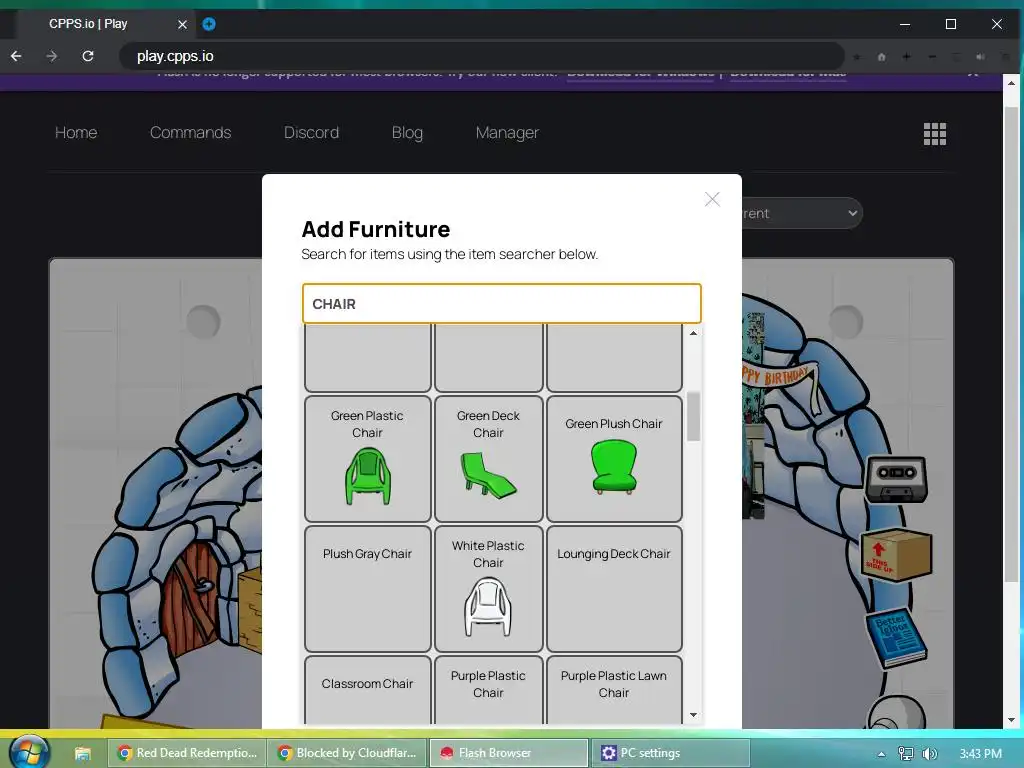This screenshot has height=768, width=1024.
Task: Open the Commands page
Action: click(x=191, y=133)
